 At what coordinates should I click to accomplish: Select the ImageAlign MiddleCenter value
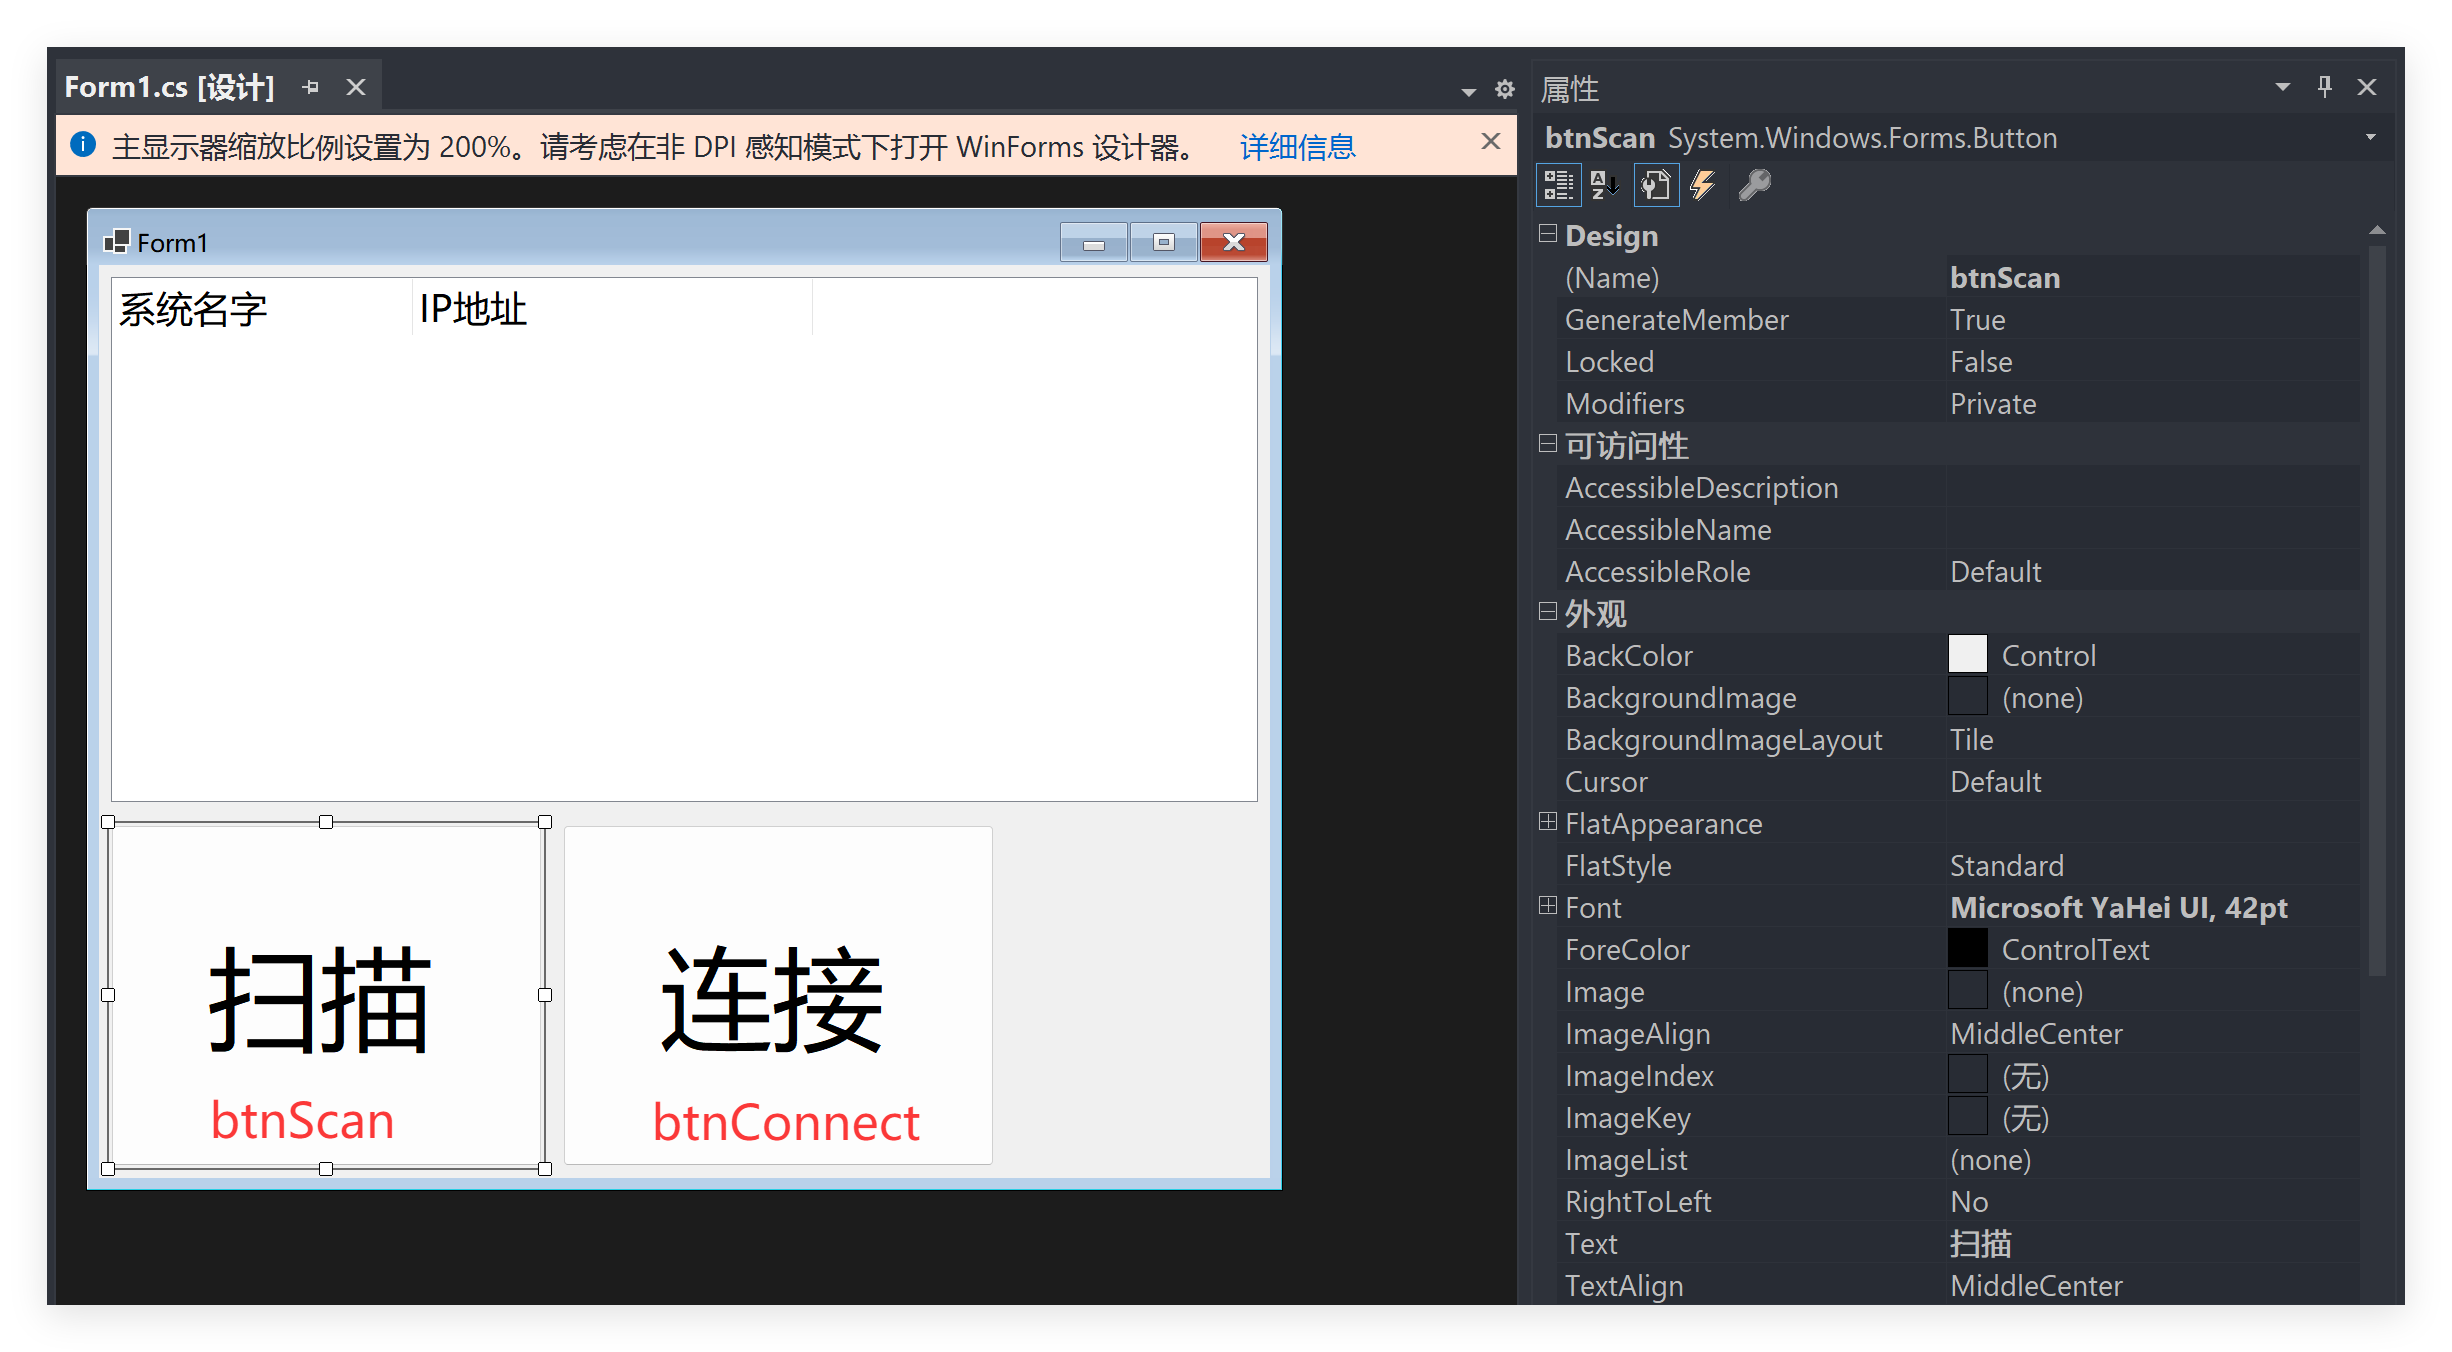point(2152,1033)
